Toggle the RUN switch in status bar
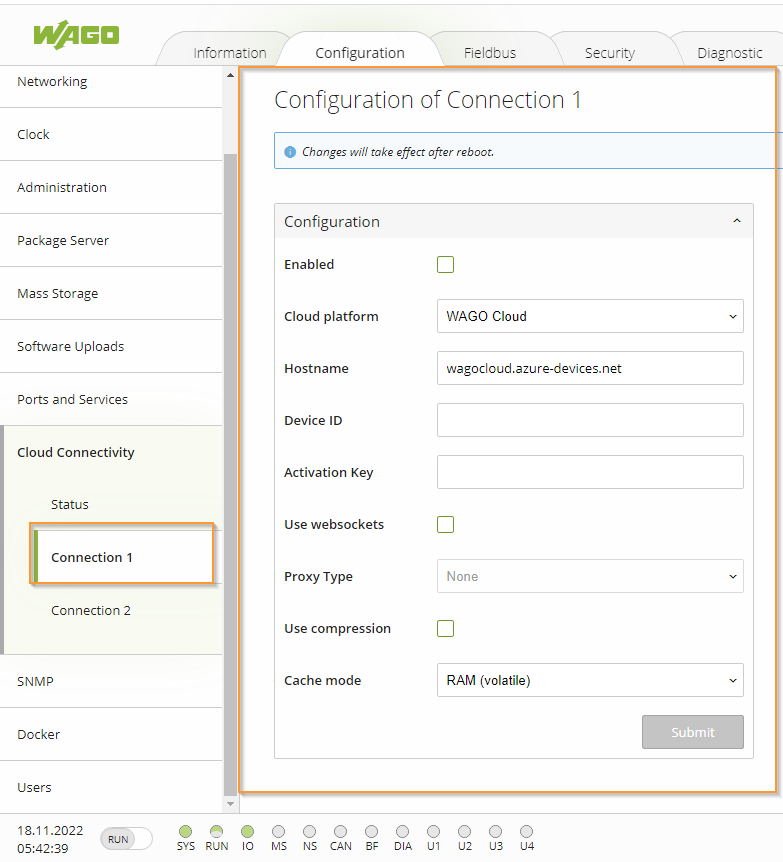This screenshot has height=862, width=783. coord(126,839)
